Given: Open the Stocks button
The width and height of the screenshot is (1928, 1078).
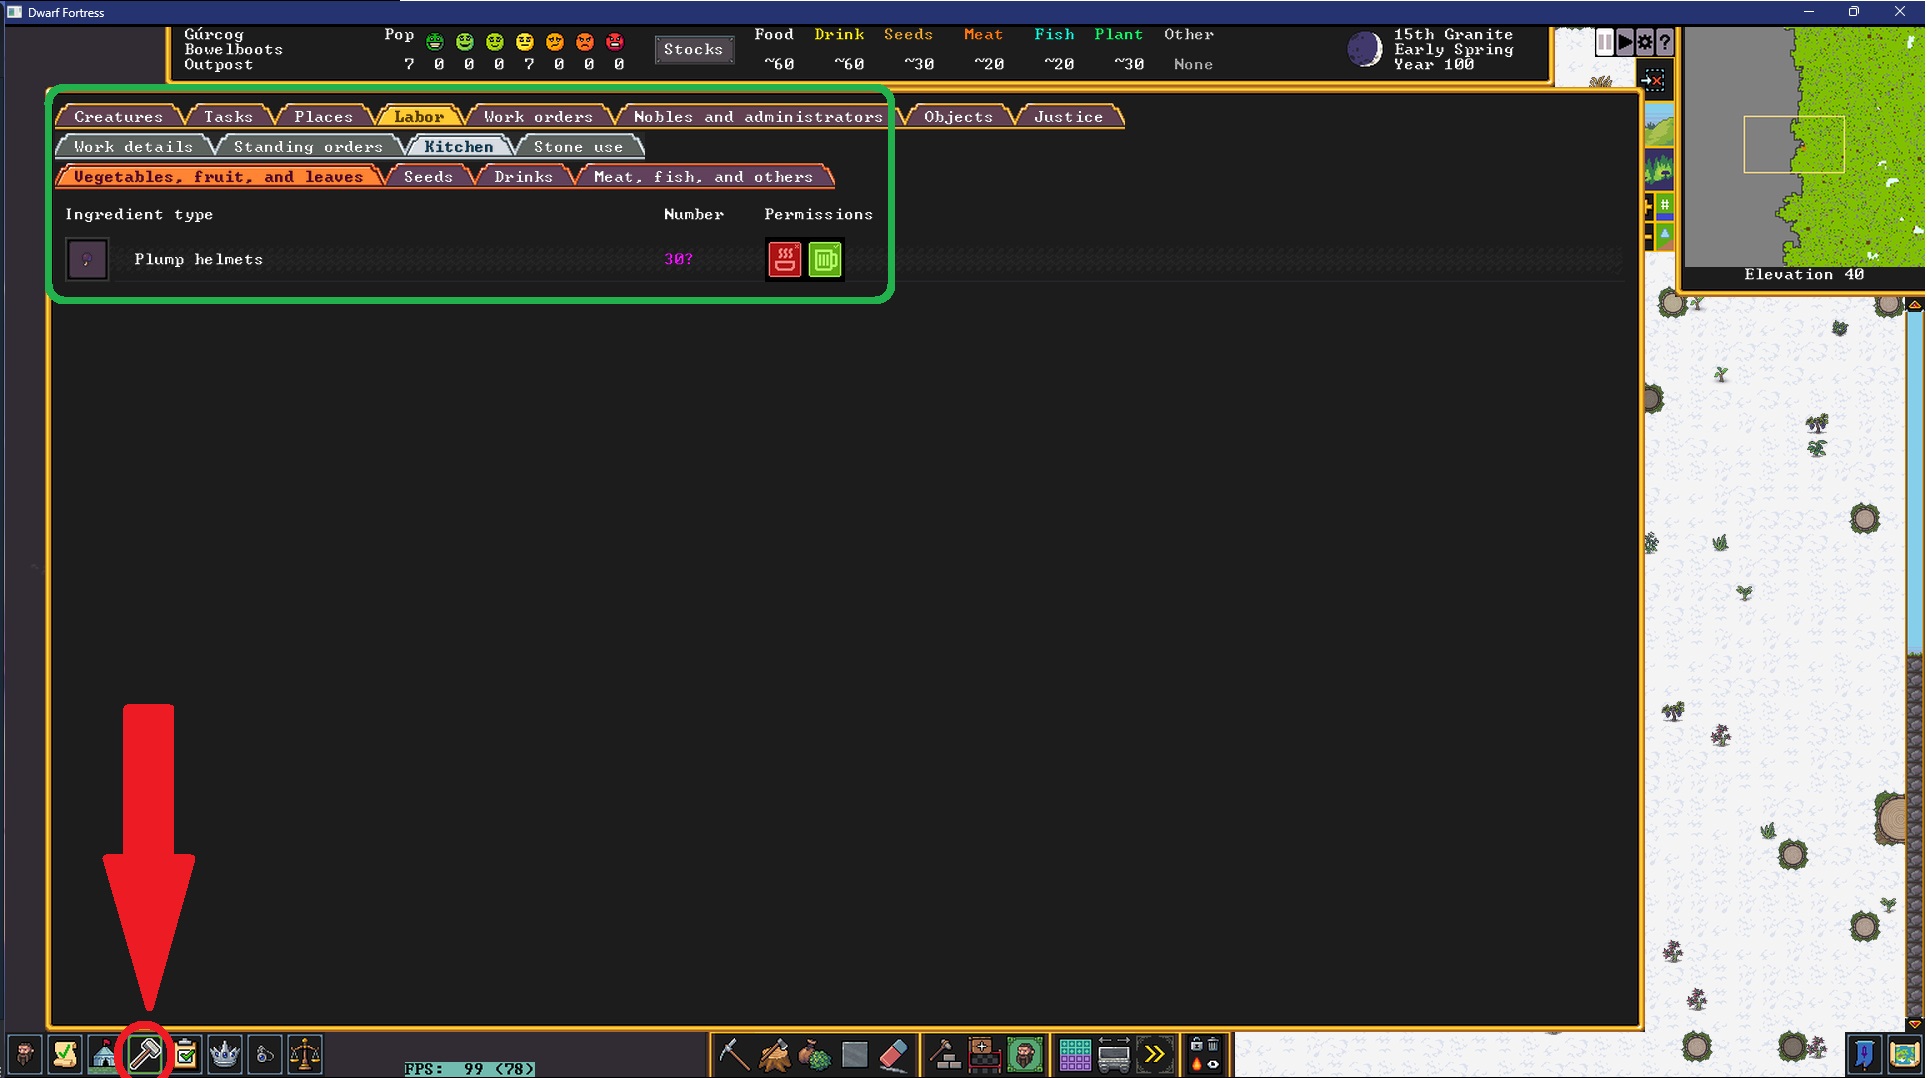Looking at the screenshot, I should (693, 49).
